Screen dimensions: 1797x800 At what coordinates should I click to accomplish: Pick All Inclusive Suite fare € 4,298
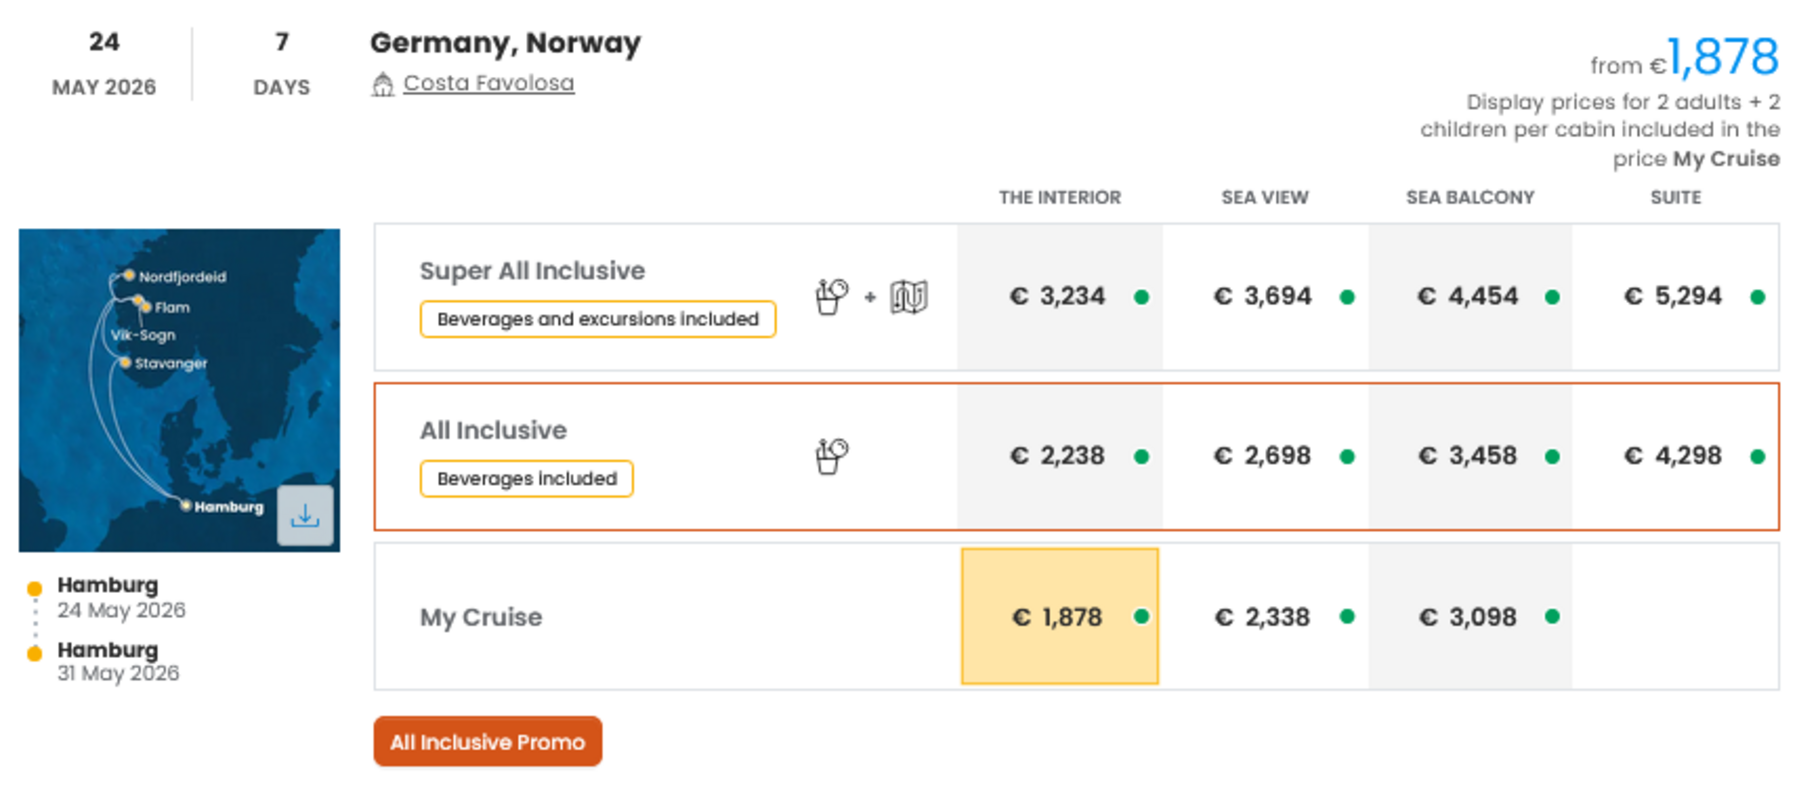click(x=1673, y=456)
